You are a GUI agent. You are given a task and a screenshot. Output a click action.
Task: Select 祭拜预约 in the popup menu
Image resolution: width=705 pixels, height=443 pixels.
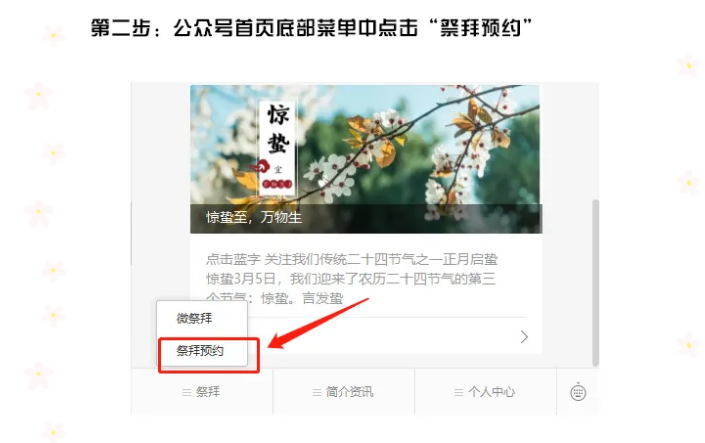click(x=200, y=351)
